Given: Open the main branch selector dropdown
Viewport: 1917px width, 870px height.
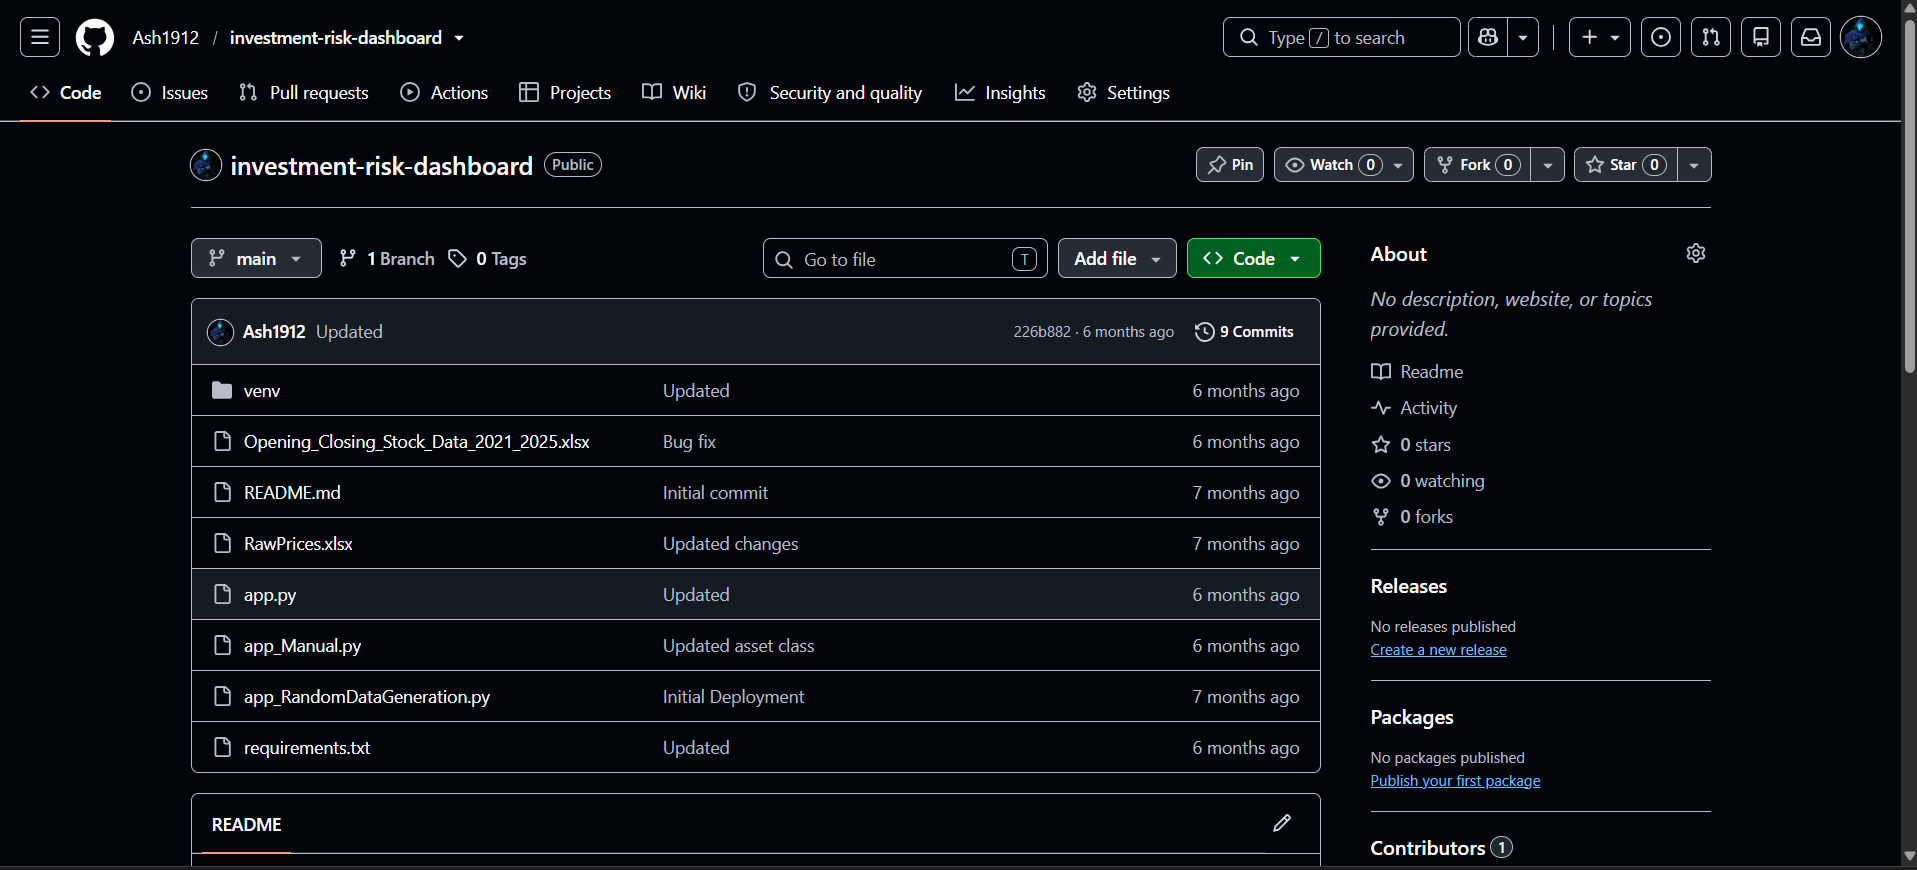Looking at the screenshot, I should (x=256, y=258).
